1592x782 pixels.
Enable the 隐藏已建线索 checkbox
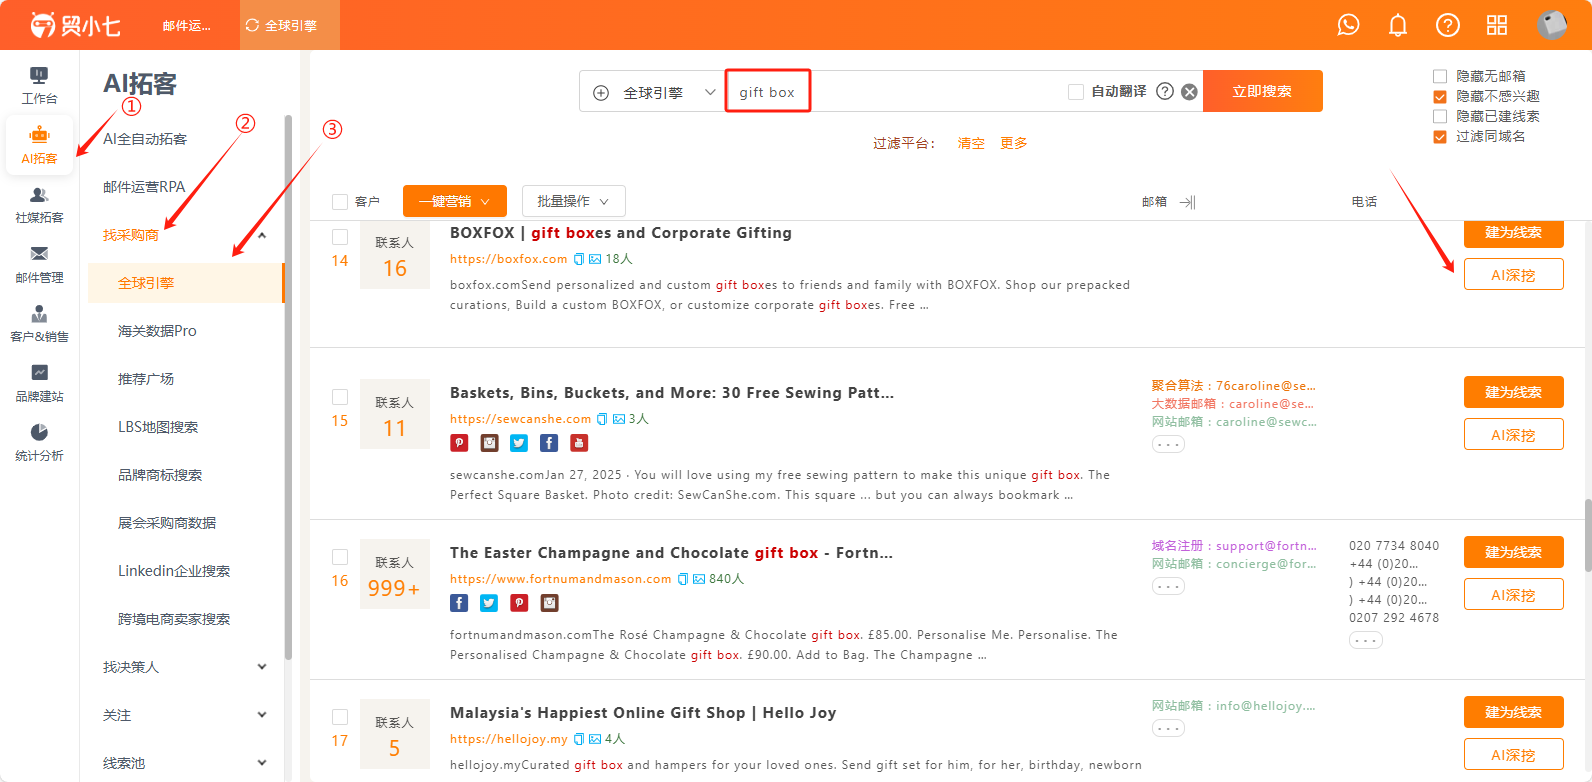tap(1440, 116)
